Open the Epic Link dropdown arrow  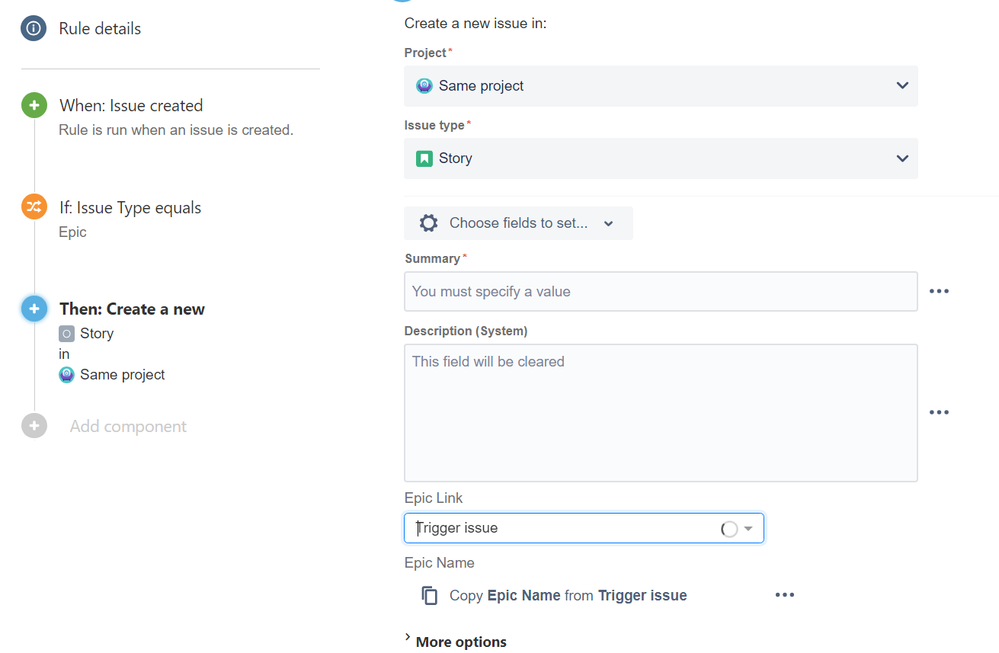click(748, 528)
